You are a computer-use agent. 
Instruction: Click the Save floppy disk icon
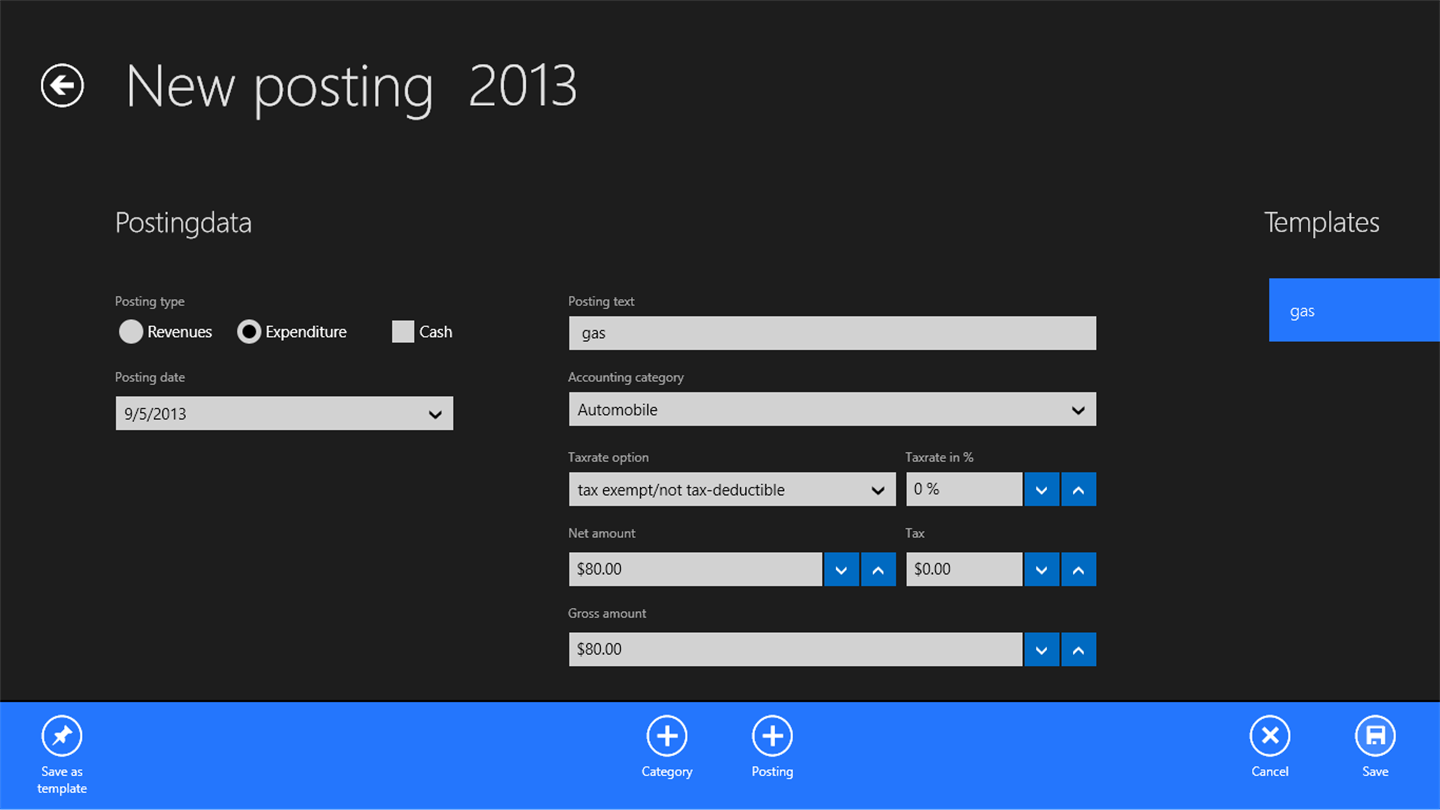coord(1375,737)
